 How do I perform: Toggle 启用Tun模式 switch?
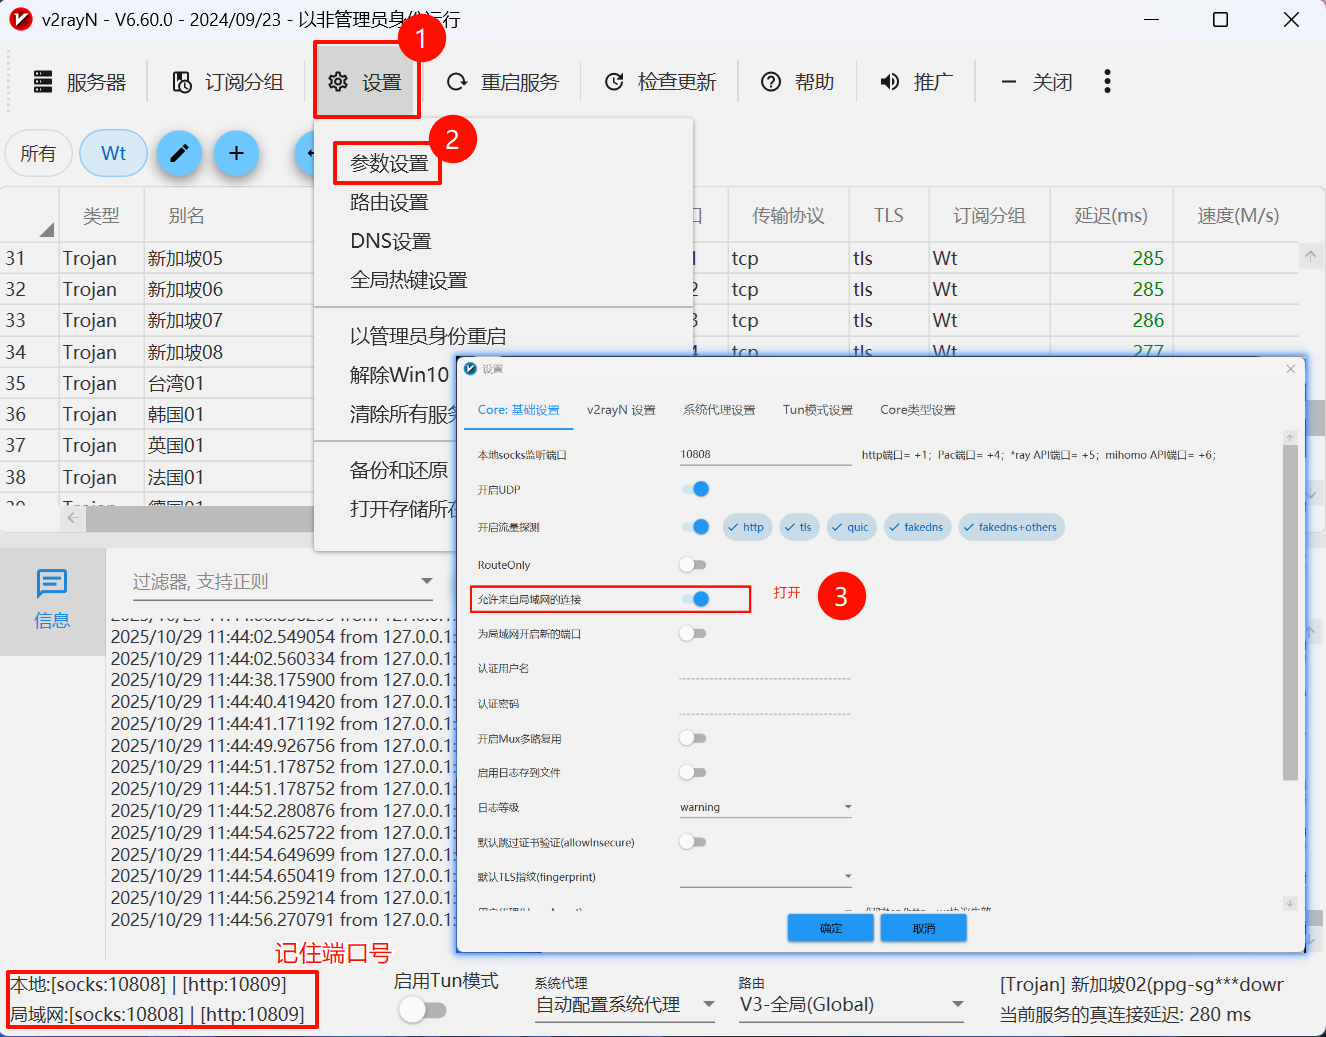click(x=422, y=1010)
